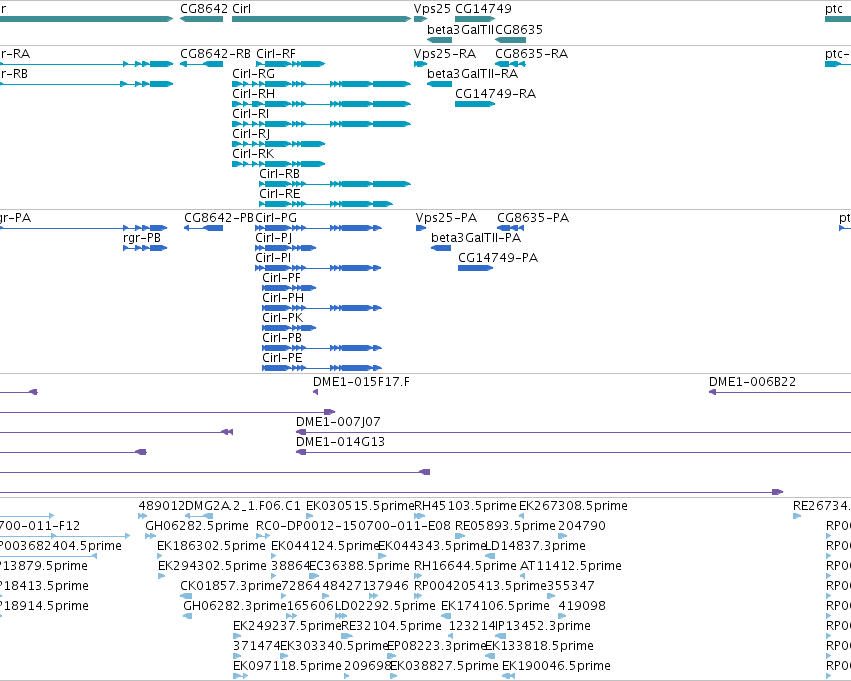The image size is (851, 681).
Task: Select transcript CG8642-RB
Action: pos(201,64)
